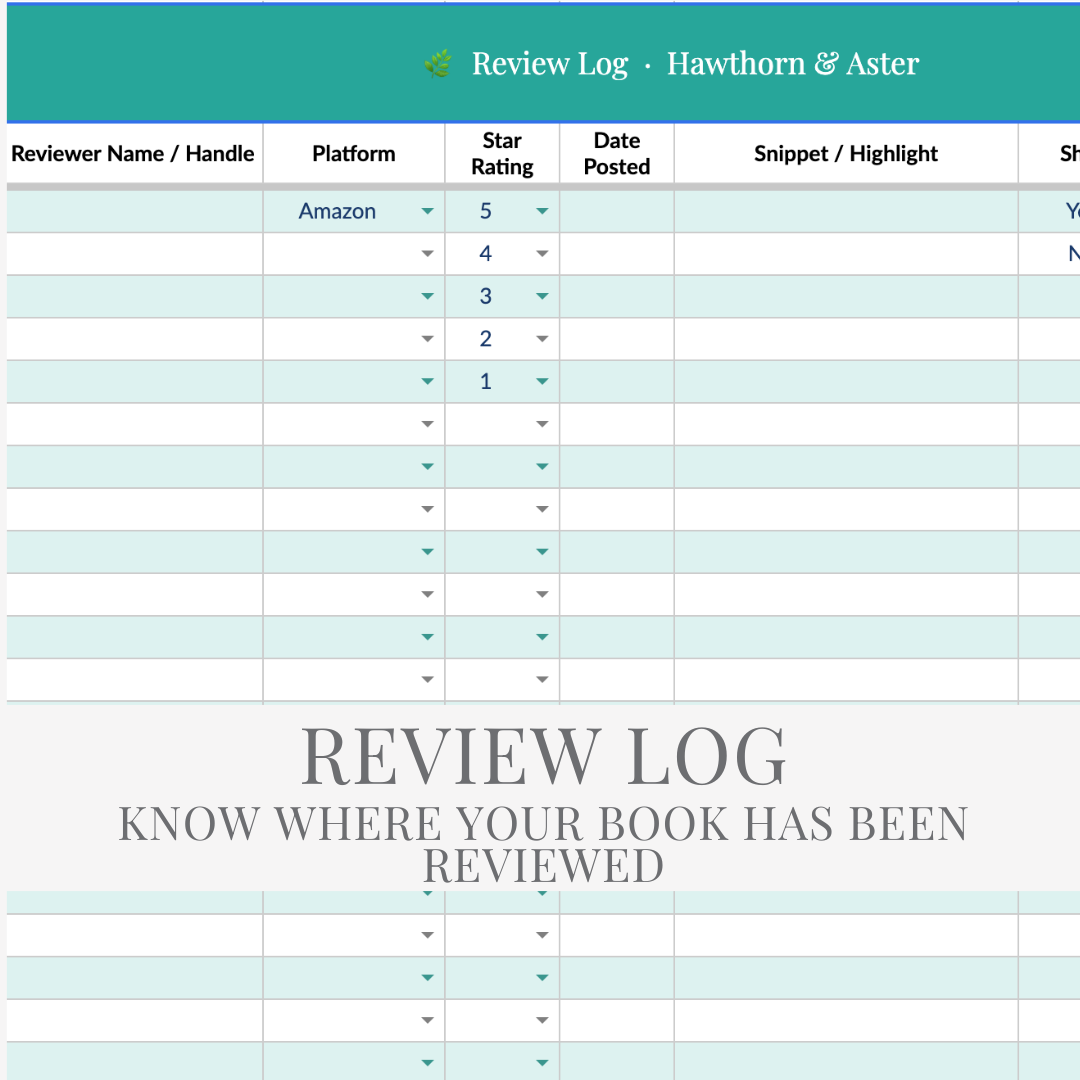Screen dimensions: 1080x1080
Task: Click Snippet cell in the 4-star row
Action: pos(846,254)
